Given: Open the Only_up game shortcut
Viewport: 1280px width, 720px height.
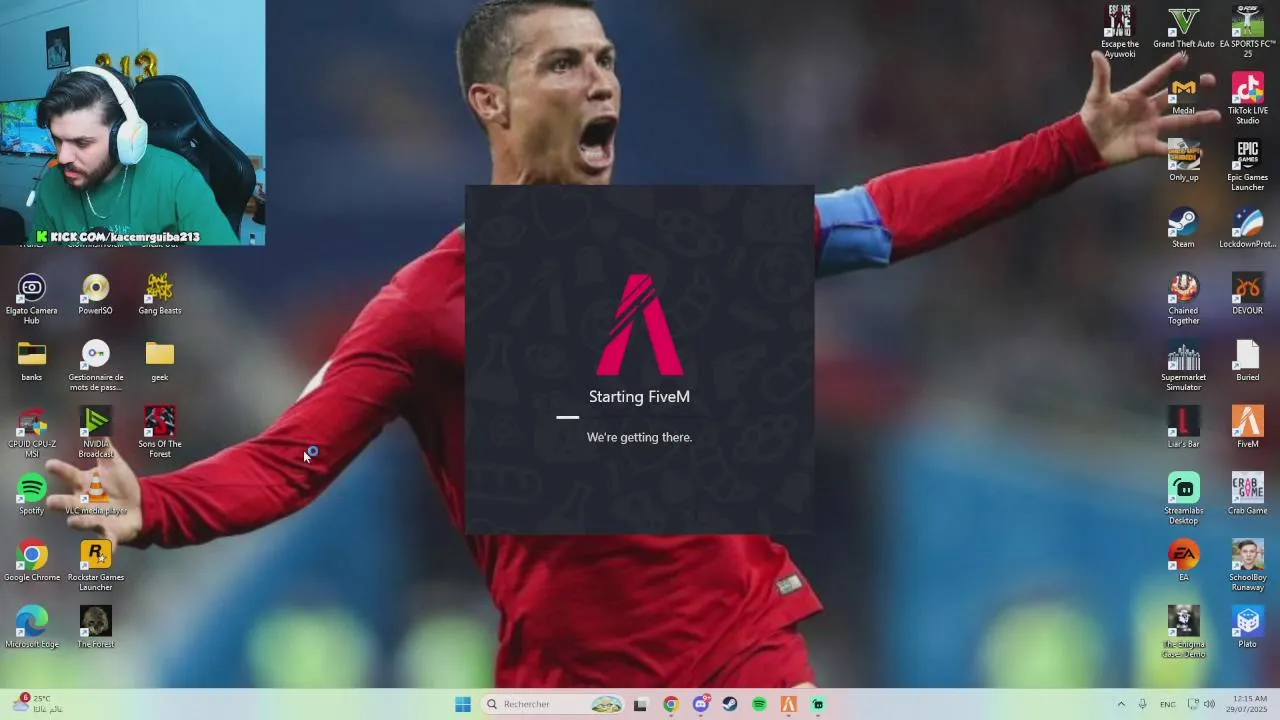Looking at the screenshot, I should (1183, 160).
